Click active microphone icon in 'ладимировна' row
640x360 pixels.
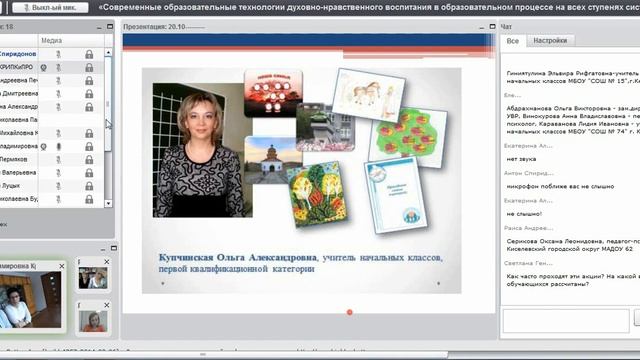pos(58,147)
